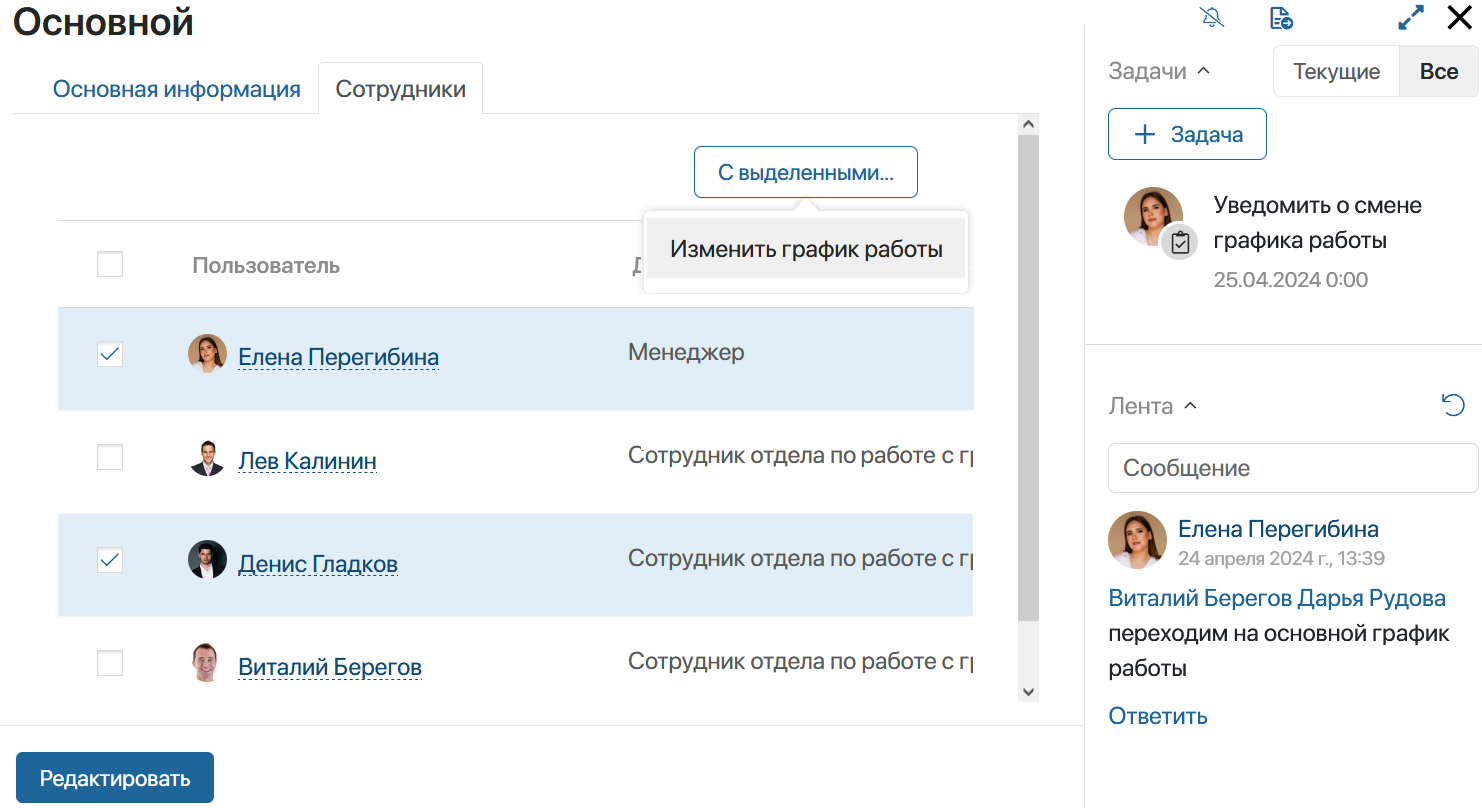Open Елена Перегибина's avatar in the table
This screenshot has width=1482, height=808.
coord(207,354)
